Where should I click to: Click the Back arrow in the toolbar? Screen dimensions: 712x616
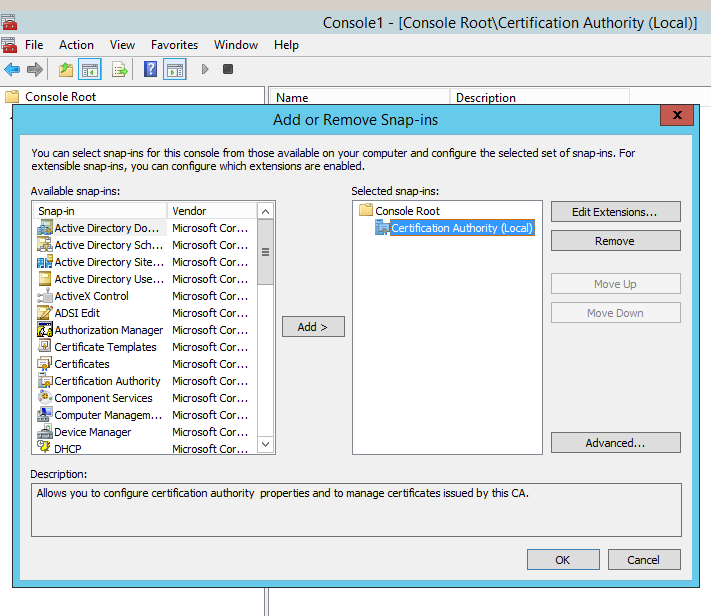pos(12,69)
